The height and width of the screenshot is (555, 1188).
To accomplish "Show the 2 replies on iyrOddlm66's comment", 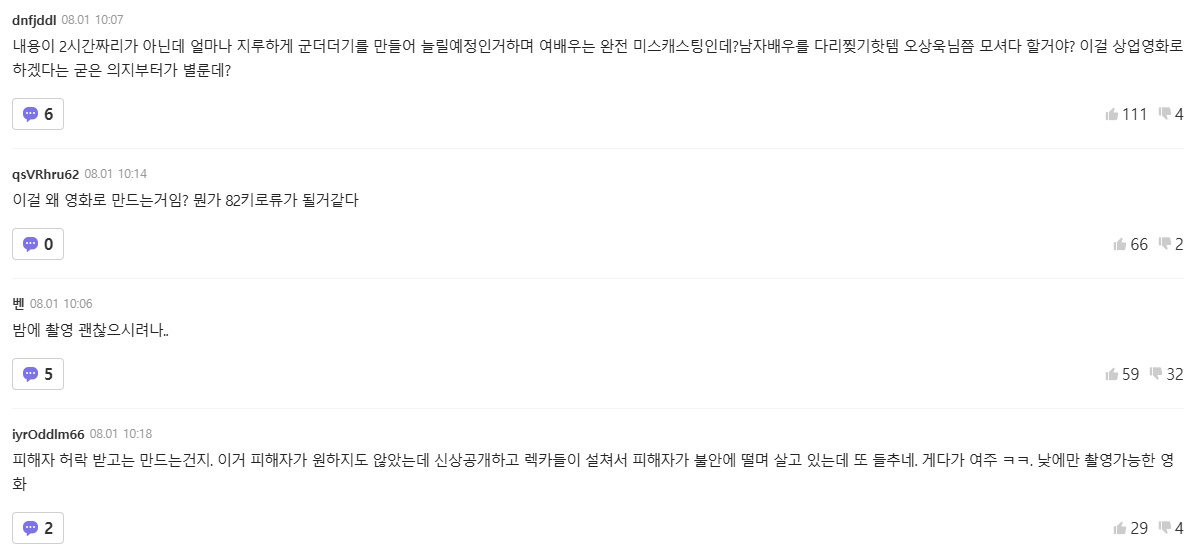I will coord(38,528).
